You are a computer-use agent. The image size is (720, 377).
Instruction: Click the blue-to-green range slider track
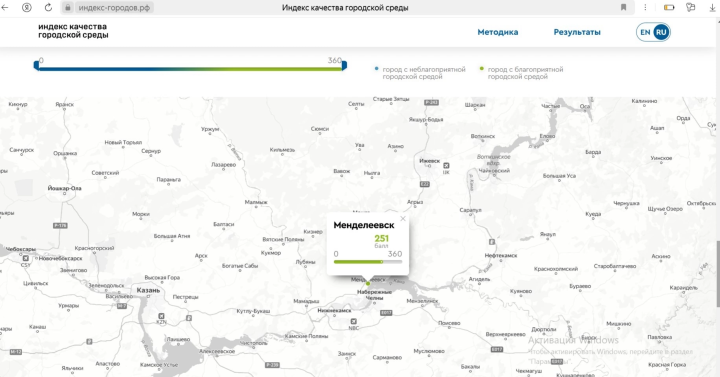[191, 69]
